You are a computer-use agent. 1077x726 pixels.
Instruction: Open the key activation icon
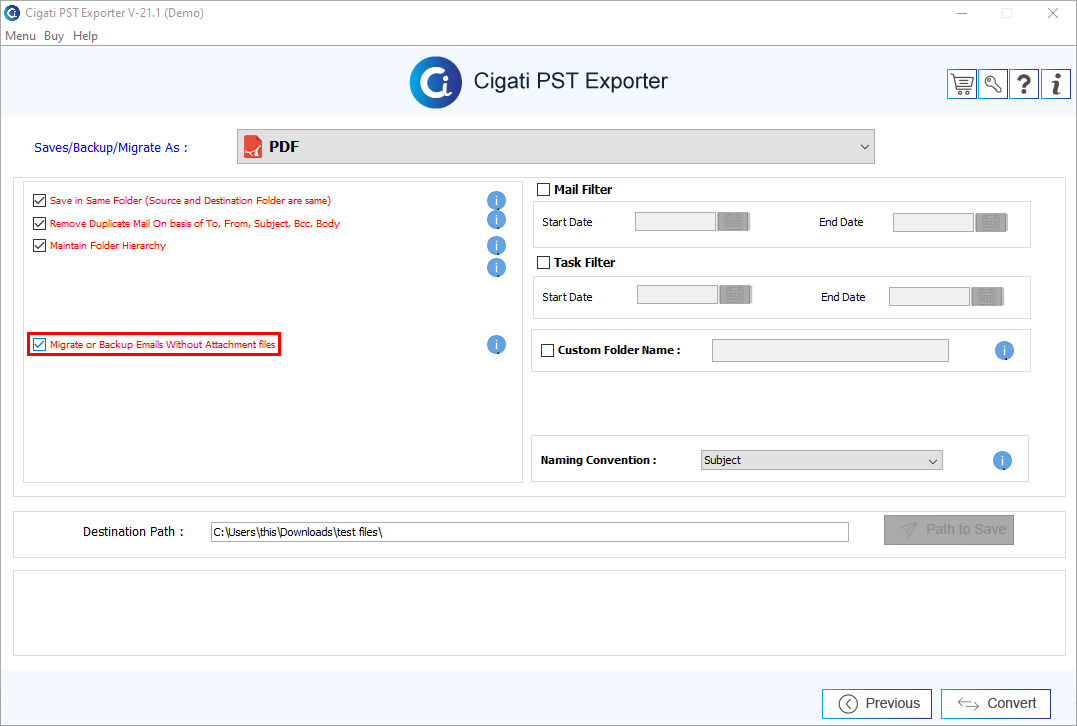(x=993, y=84)
